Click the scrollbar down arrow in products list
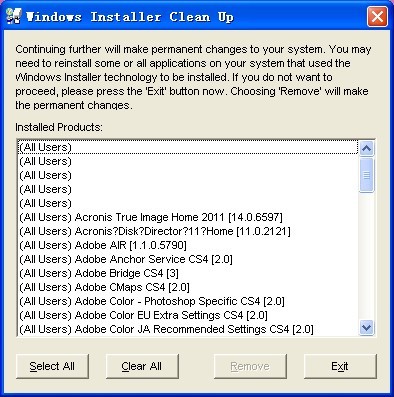This screenshot has width=394, height=397. click(x=367, y=328)
